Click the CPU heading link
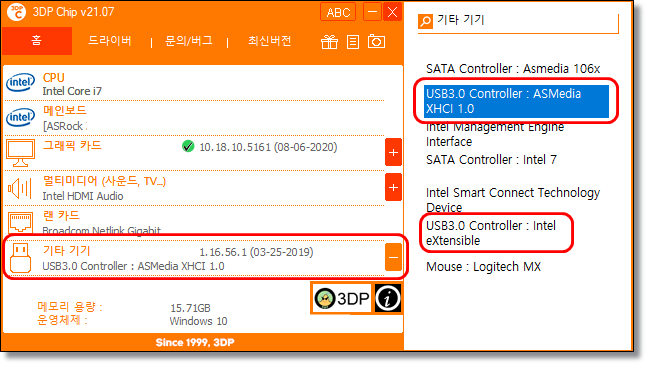 tap(54, 77)
